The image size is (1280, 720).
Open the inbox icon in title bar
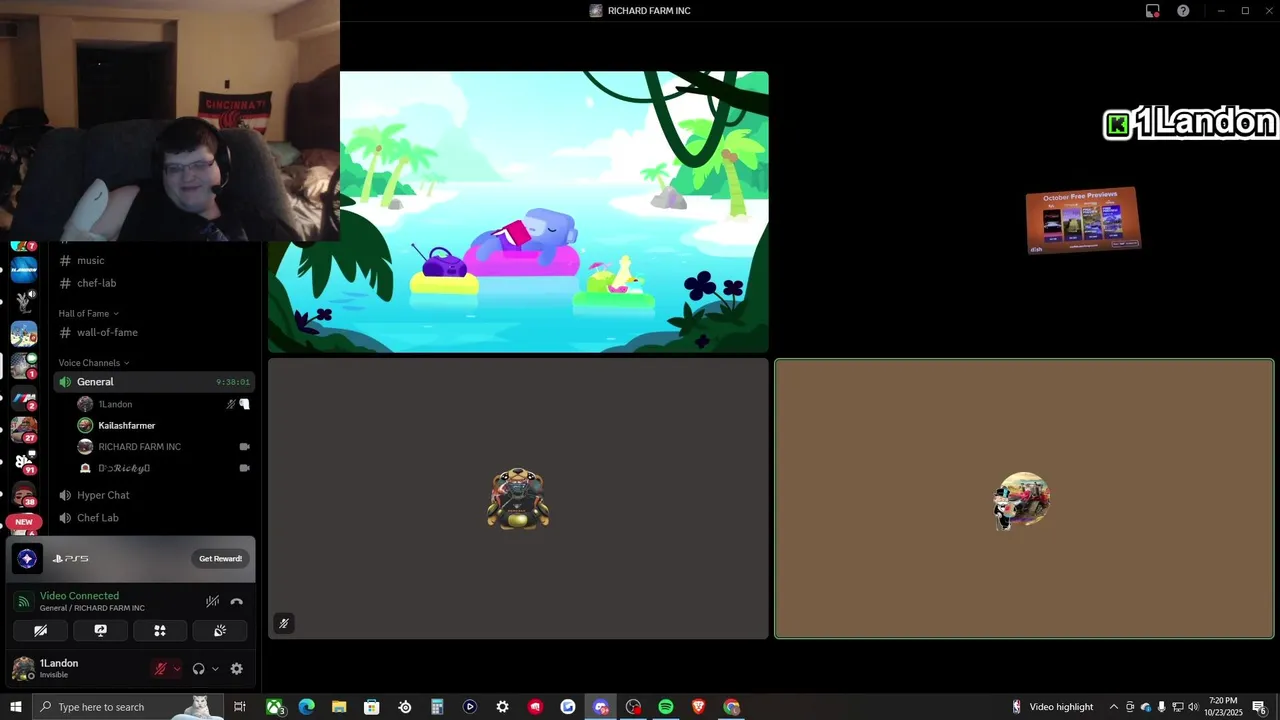tap(1153, 11)
